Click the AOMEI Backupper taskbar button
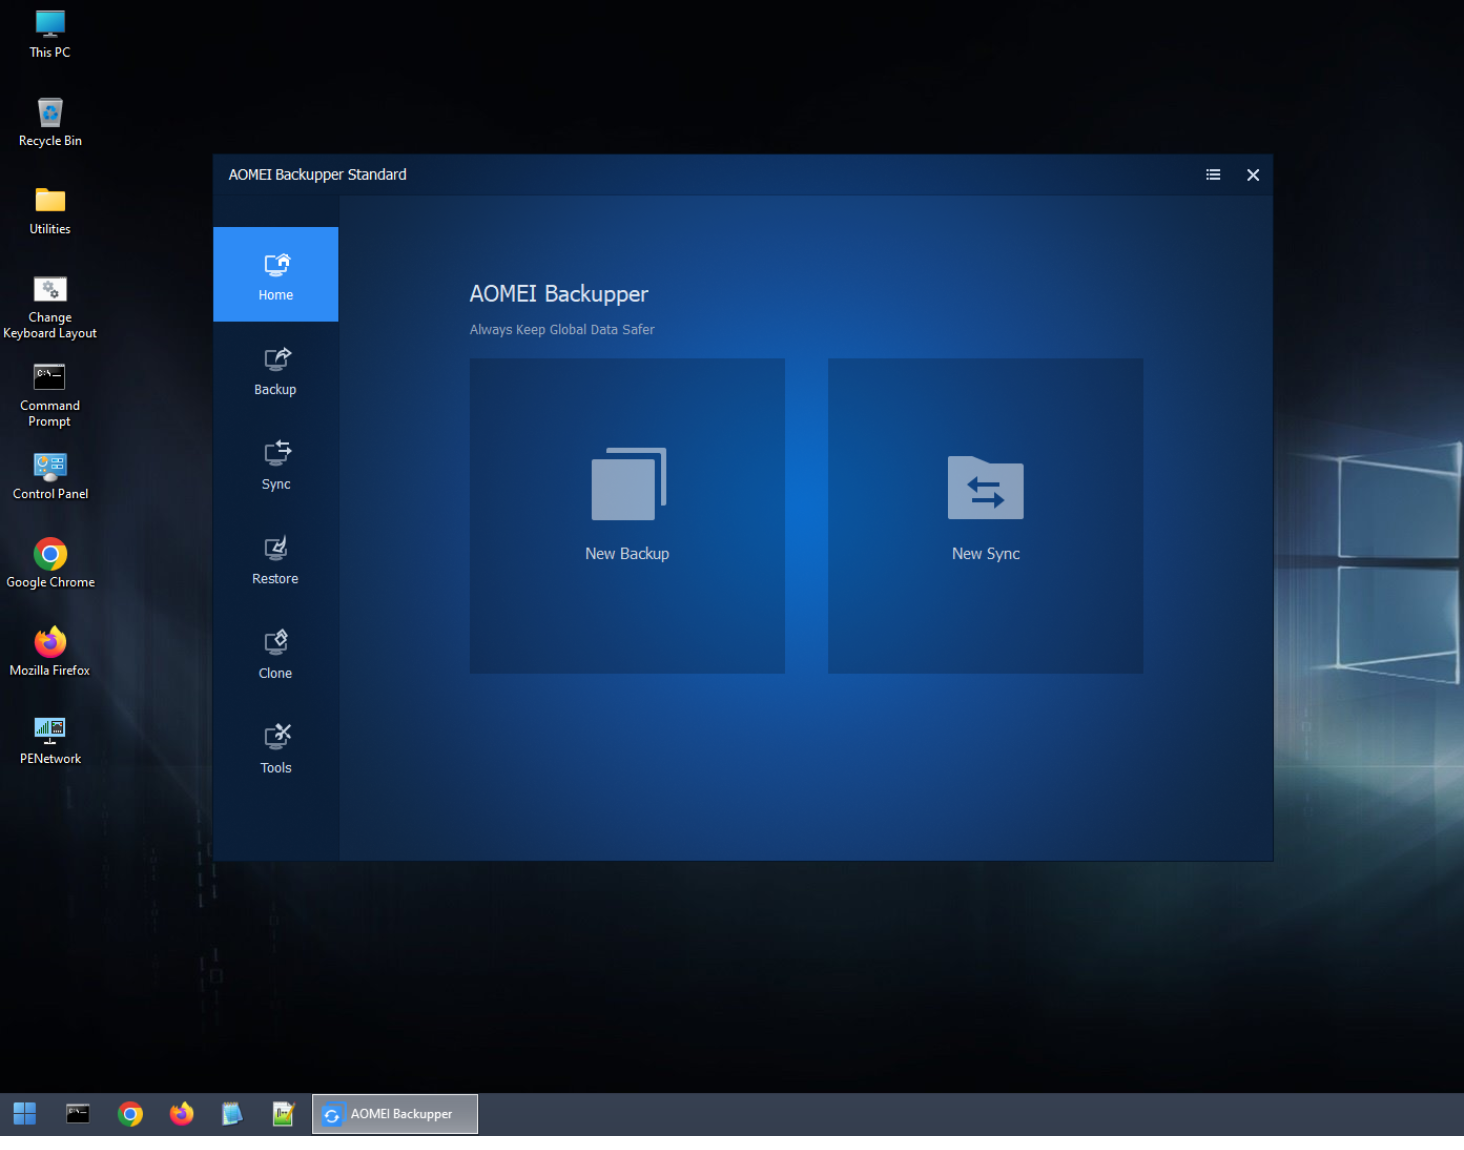 395,1114
